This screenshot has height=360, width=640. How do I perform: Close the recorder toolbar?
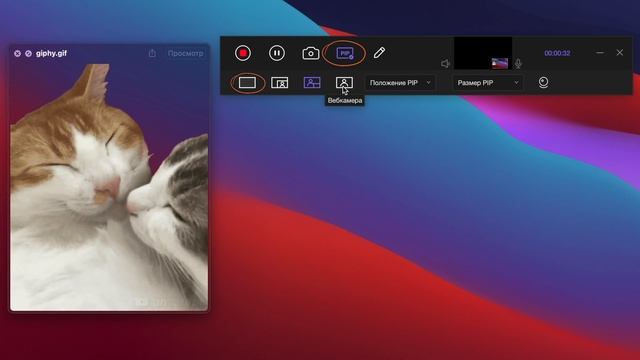click(620, 53)
